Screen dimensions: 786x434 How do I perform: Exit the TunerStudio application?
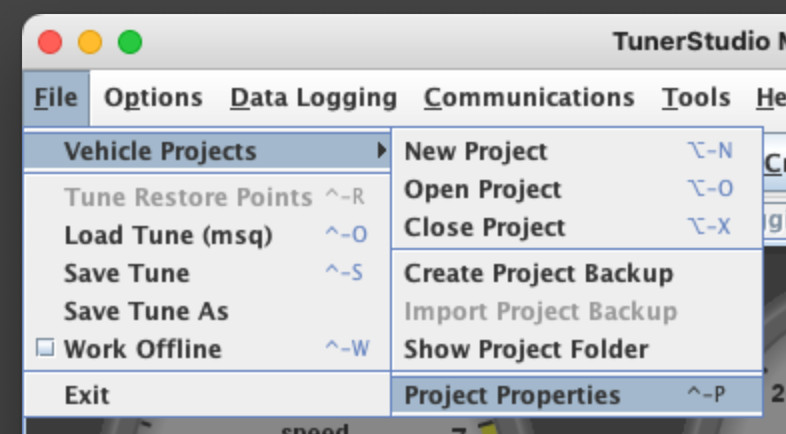tap(87, 395)
